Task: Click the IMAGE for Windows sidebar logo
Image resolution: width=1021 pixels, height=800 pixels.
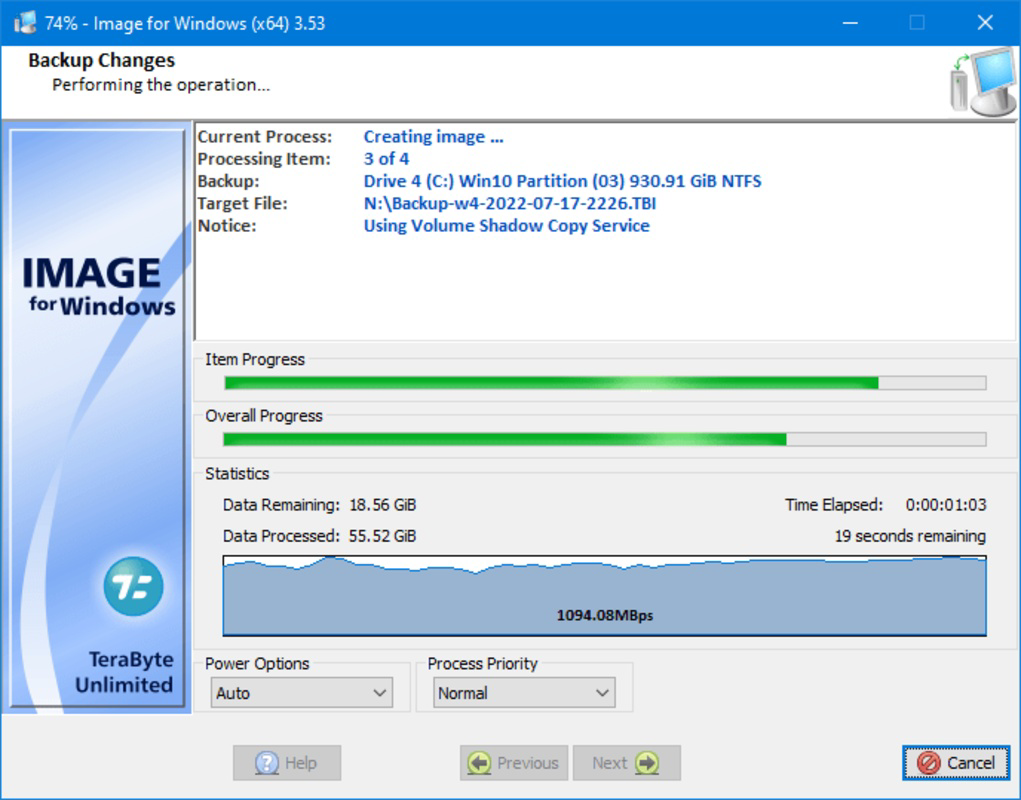Action: (97, 283)
